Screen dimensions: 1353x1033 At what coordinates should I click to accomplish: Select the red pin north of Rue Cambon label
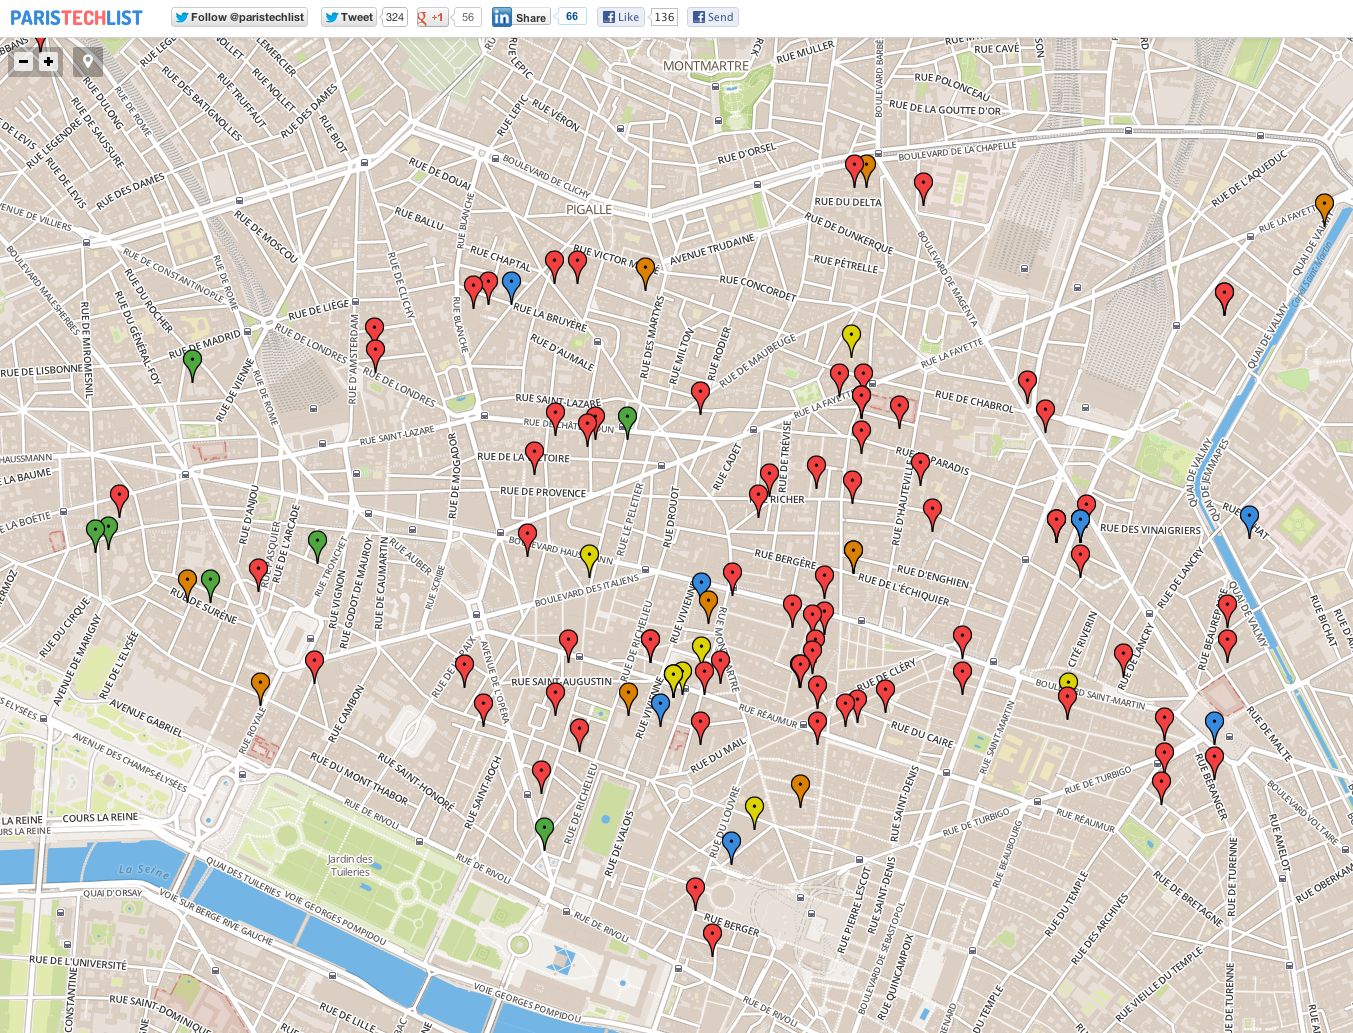pos(314,666)
